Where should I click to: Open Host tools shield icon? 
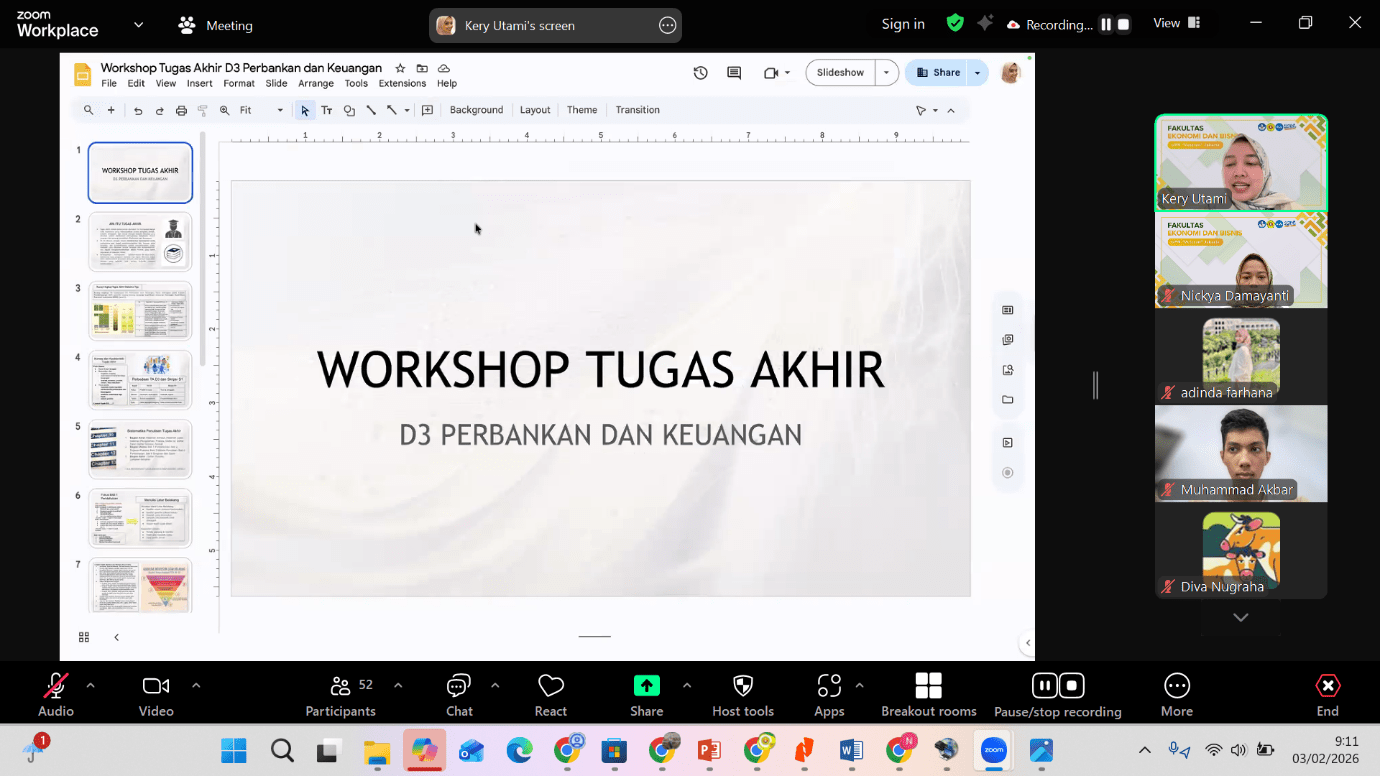point(742,686)
